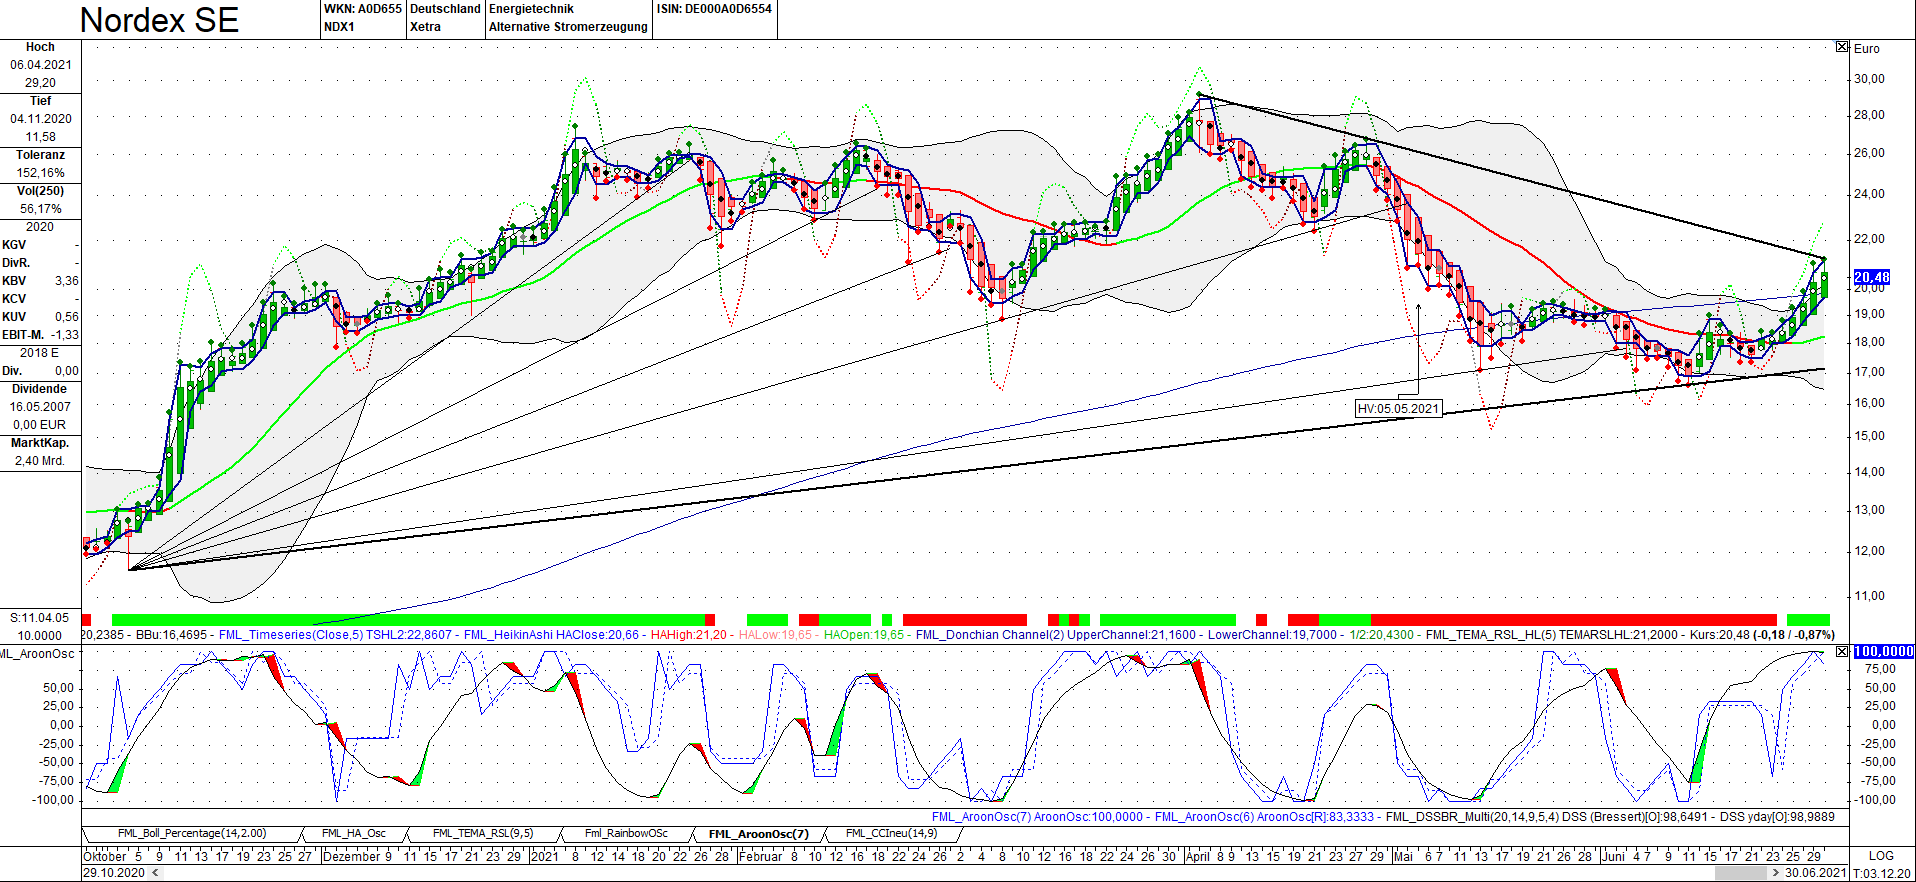Click the right arrow of the date scrollbar

point(1776,873)
